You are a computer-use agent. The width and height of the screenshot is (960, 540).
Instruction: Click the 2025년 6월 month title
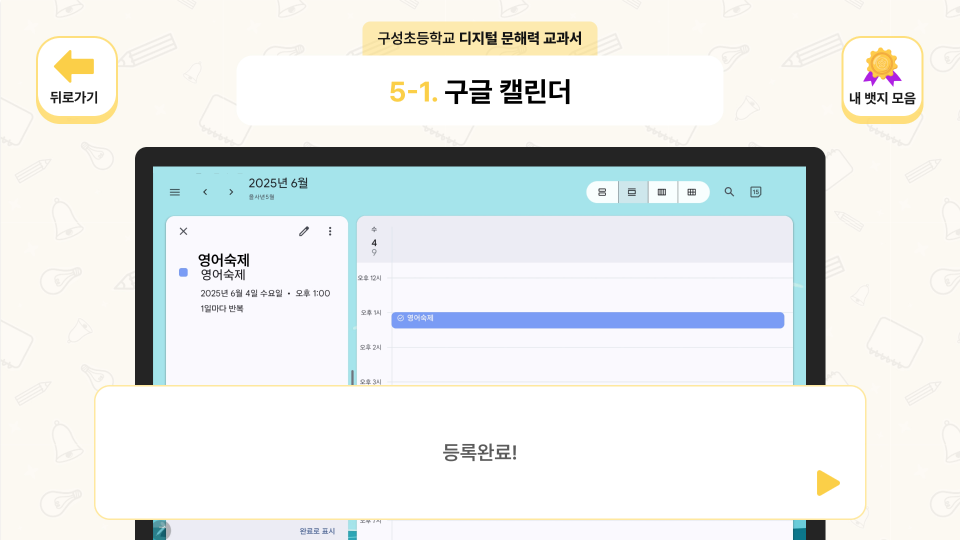point(278,183)
